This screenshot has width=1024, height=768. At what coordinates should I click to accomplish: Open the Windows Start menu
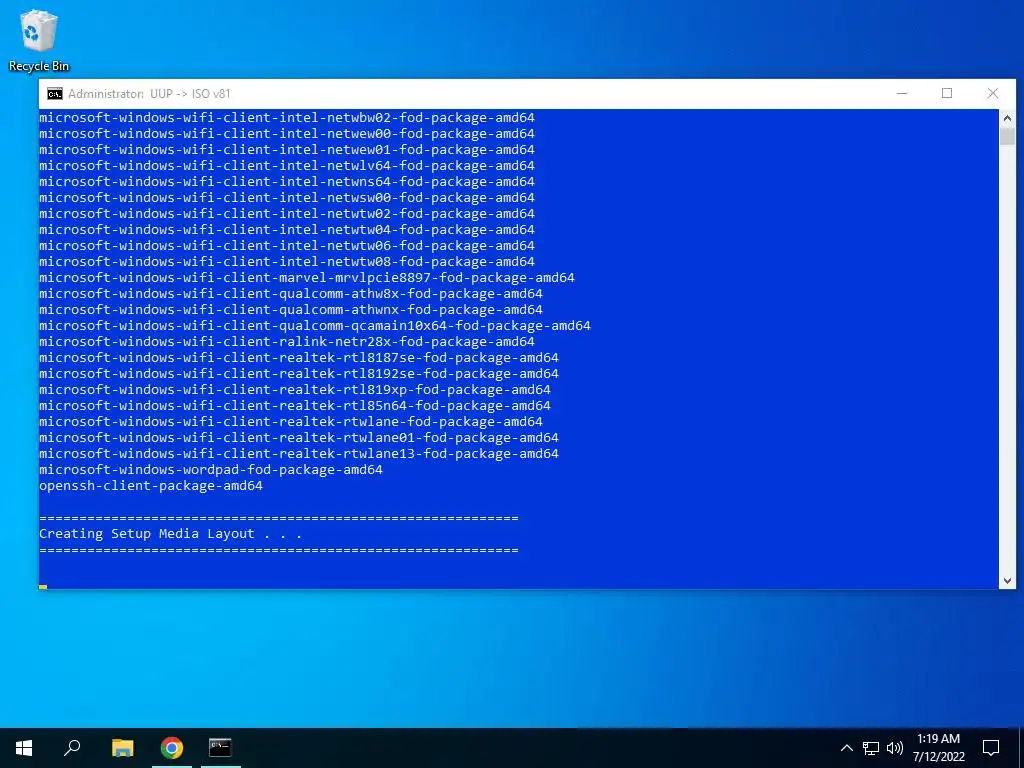point(24,748)
